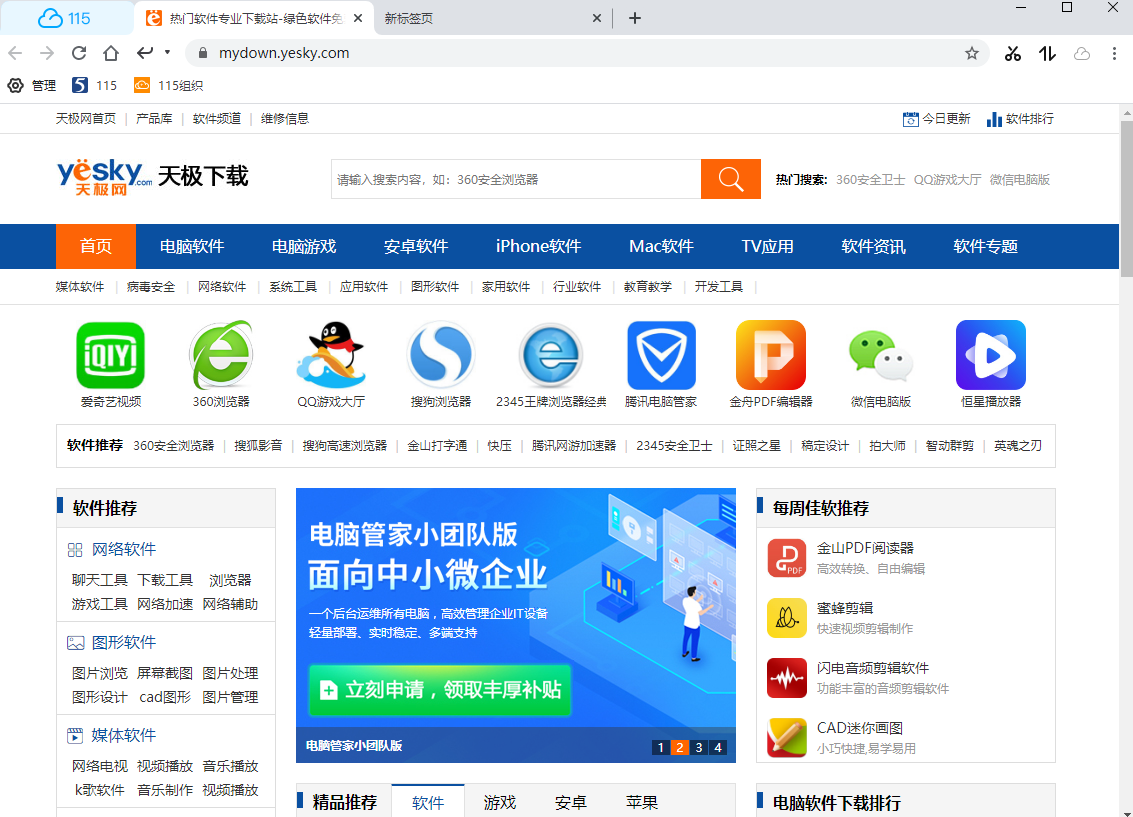Open the browser three-dot menu
The width and height of the screenshot is (1133, 817).
[1114, 53]
